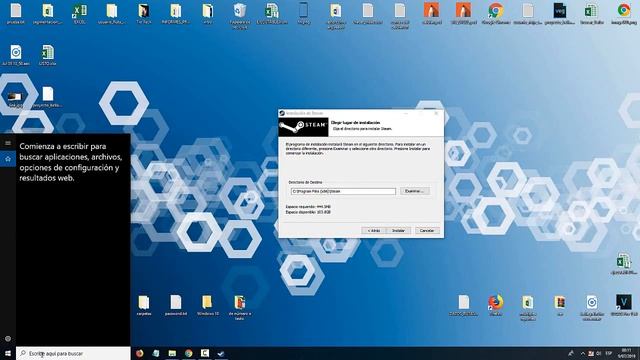
Task: Open Google Chrome from the taskbar
Action: pyautogui.click(x=188, y=353)
